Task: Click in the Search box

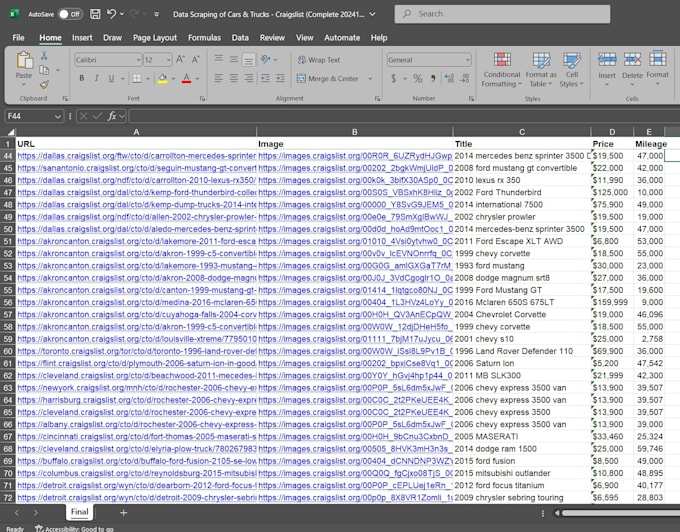Action: pos(502,14)
